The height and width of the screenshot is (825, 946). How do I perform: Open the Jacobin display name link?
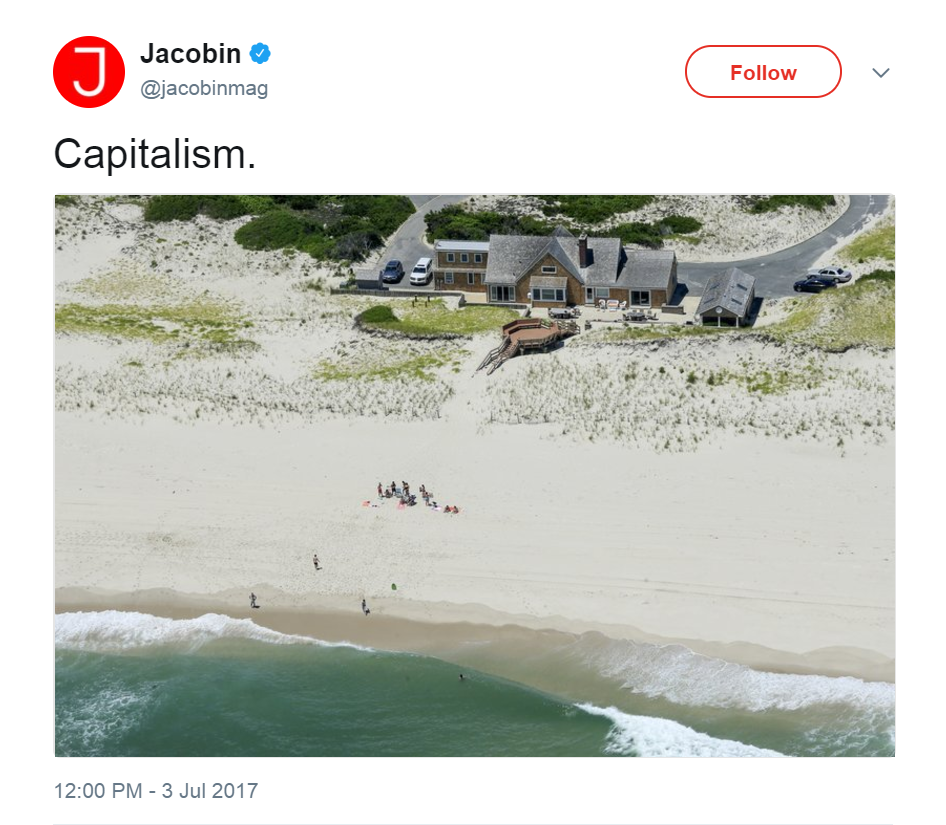click(191, 54)
